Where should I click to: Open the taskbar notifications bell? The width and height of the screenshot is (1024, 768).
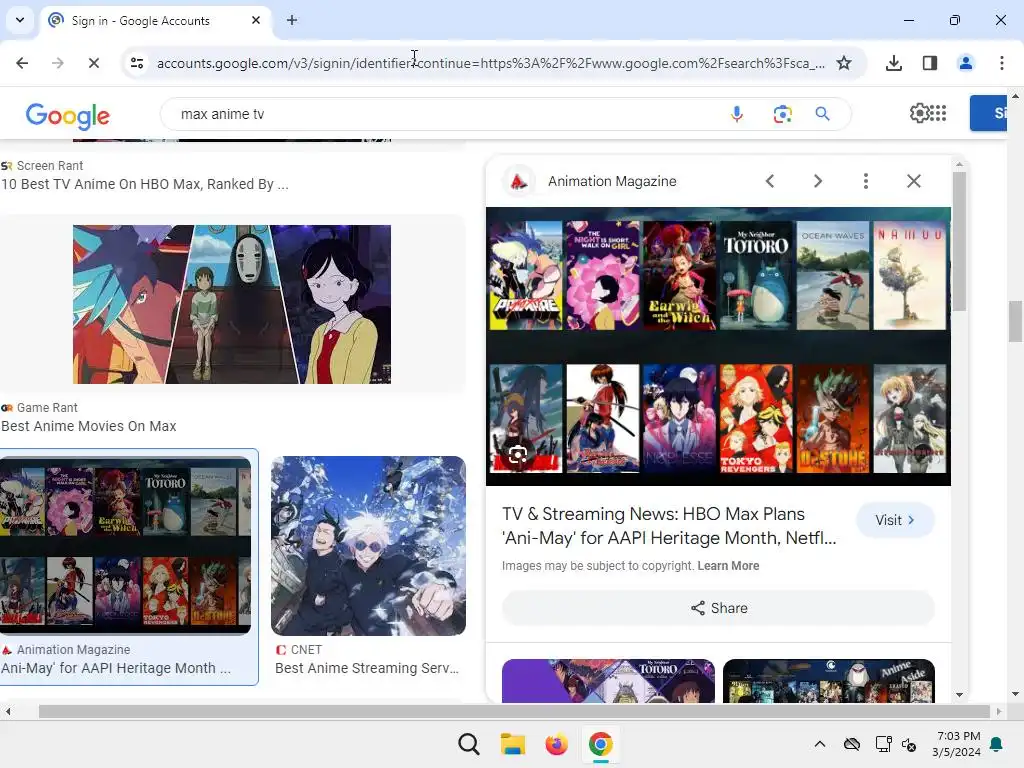(996, 744)
